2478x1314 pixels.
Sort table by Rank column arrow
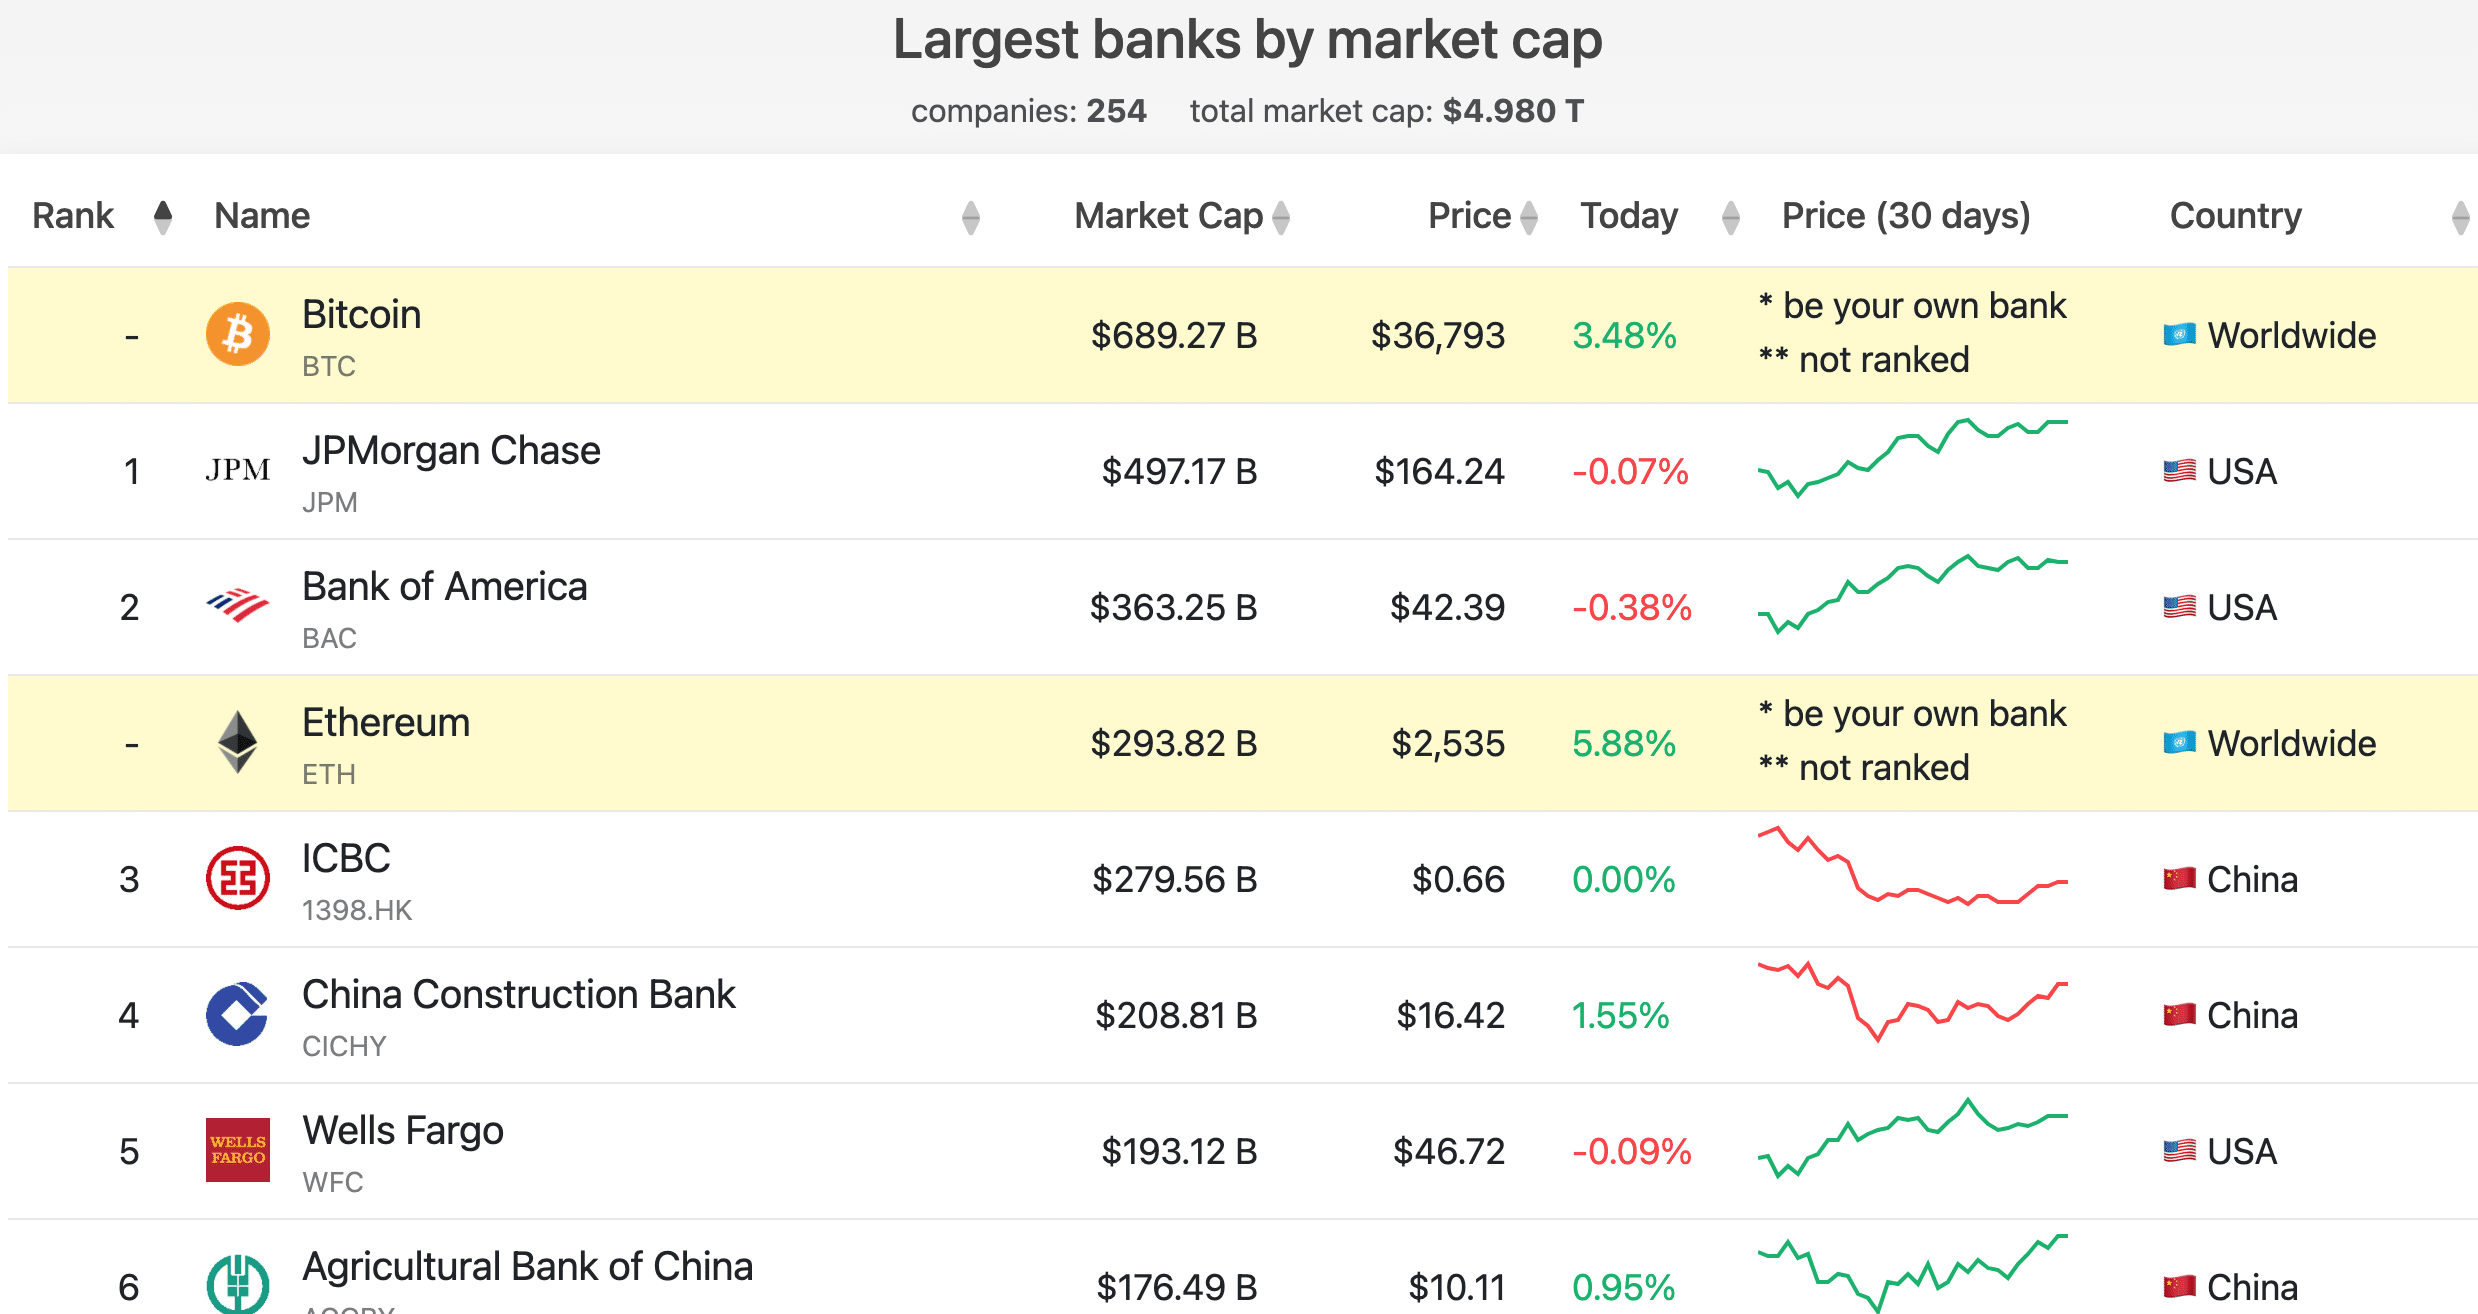[163, 216]
